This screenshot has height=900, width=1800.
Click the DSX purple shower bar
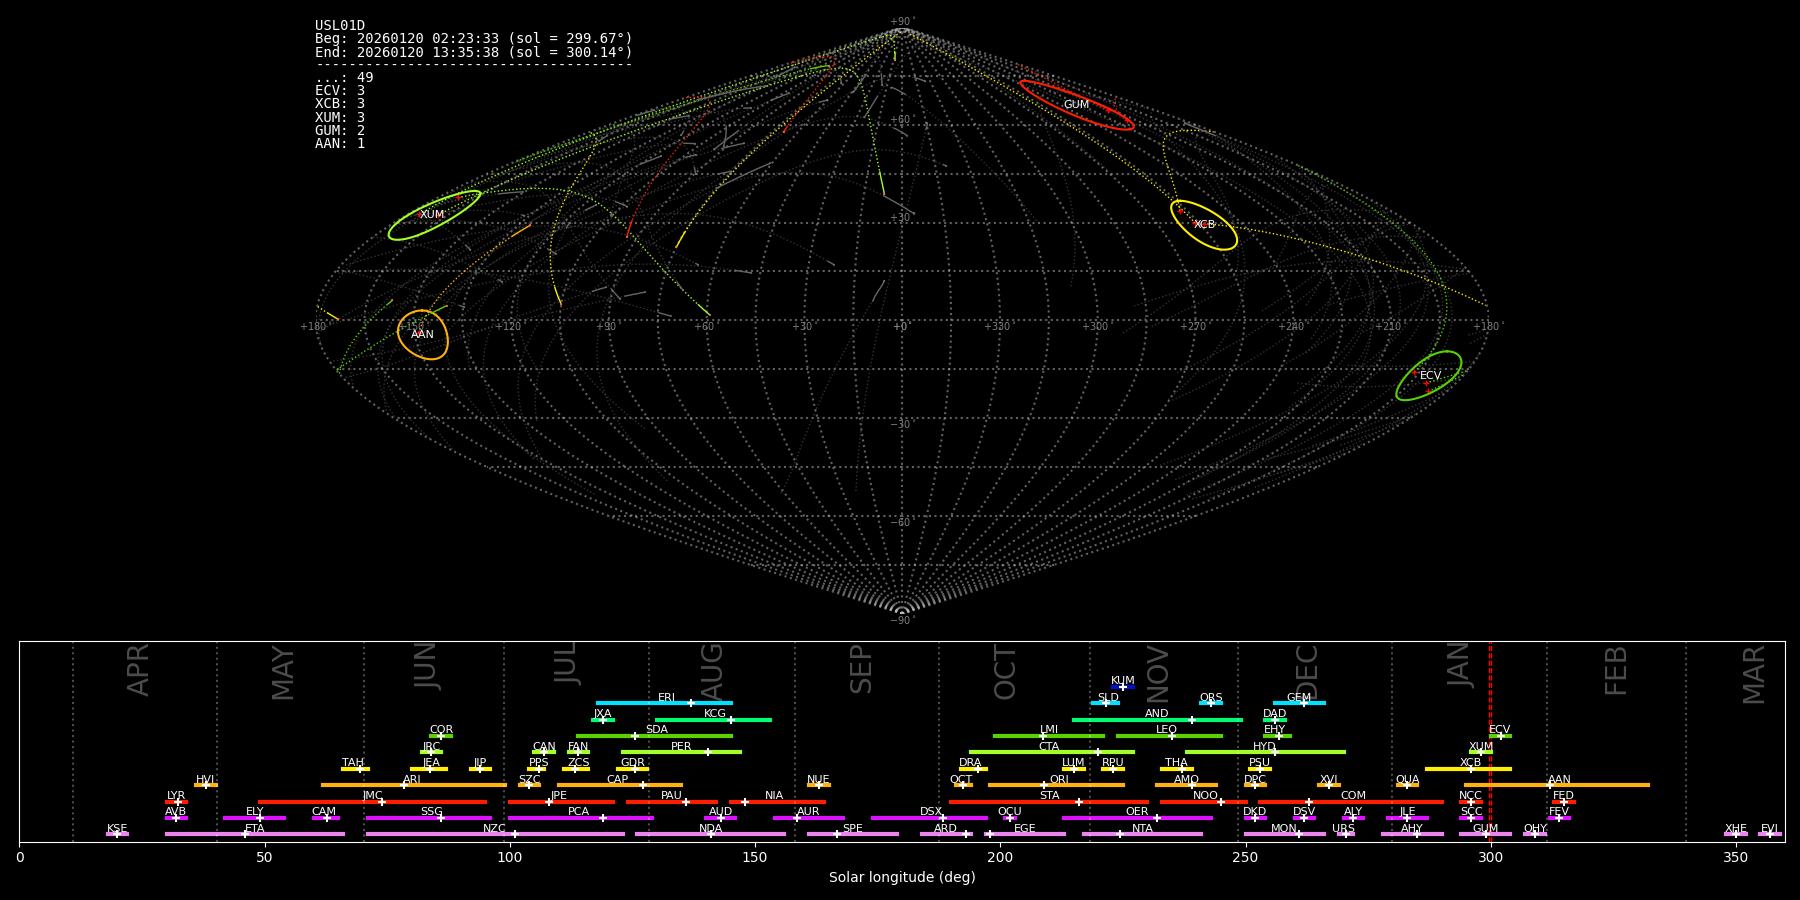(x=929, y=818)
